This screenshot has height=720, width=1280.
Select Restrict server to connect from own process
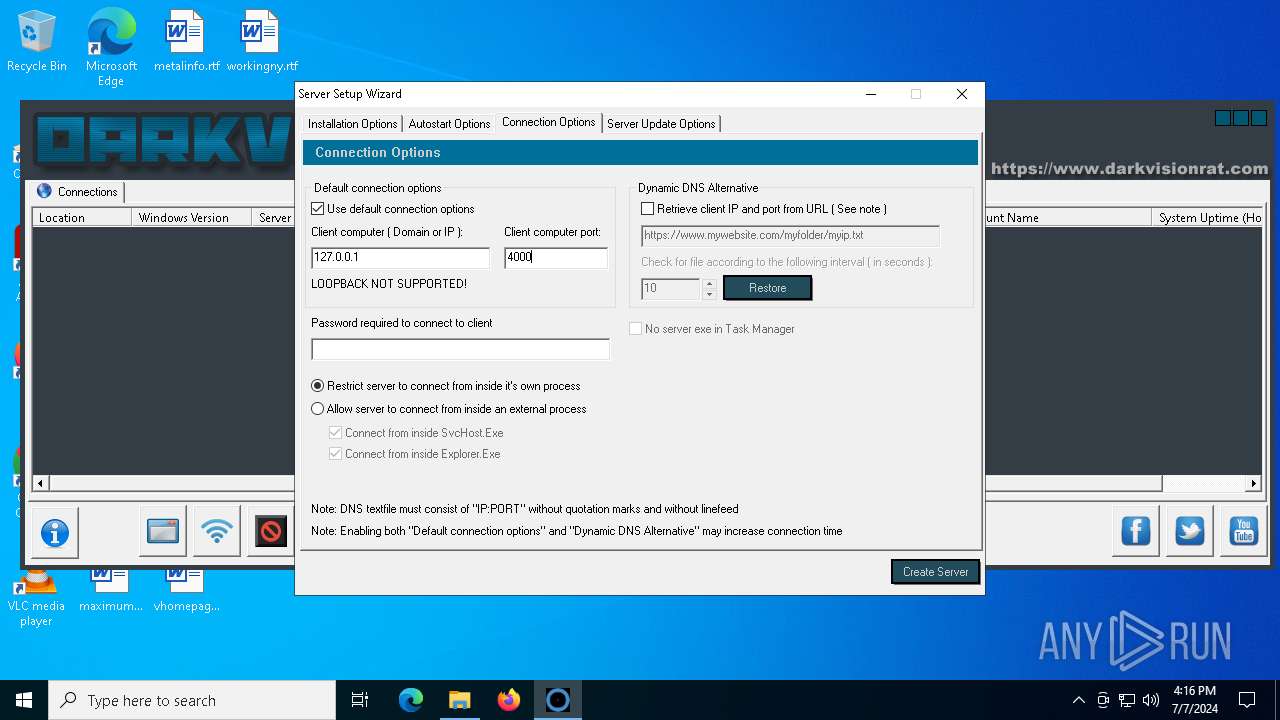pyautogui.click(x=318, y=386)
